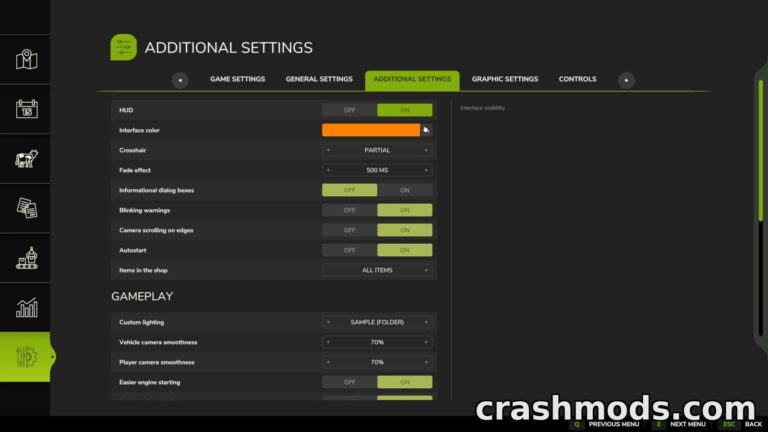Click Fade effect left arrow
Screen dimensions: 768x432
pyautogui.click(x=328, y=170)
